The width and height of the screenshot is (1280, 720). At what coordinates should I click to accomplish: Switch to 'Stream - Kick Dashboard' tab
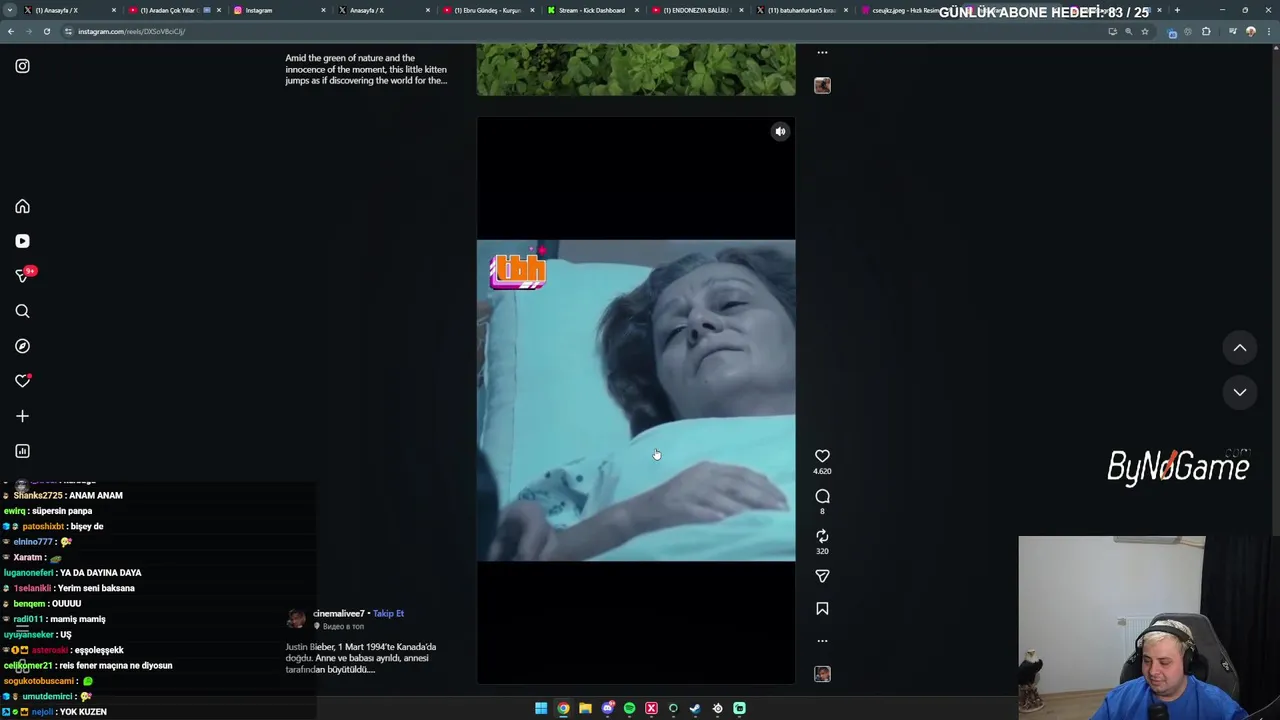coord(591,10)
